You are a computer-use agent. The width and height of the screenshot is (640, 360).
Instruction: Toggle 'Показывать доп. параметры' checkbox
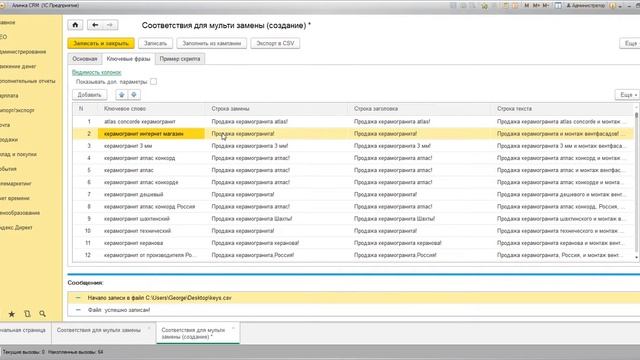tap(153, 82)
